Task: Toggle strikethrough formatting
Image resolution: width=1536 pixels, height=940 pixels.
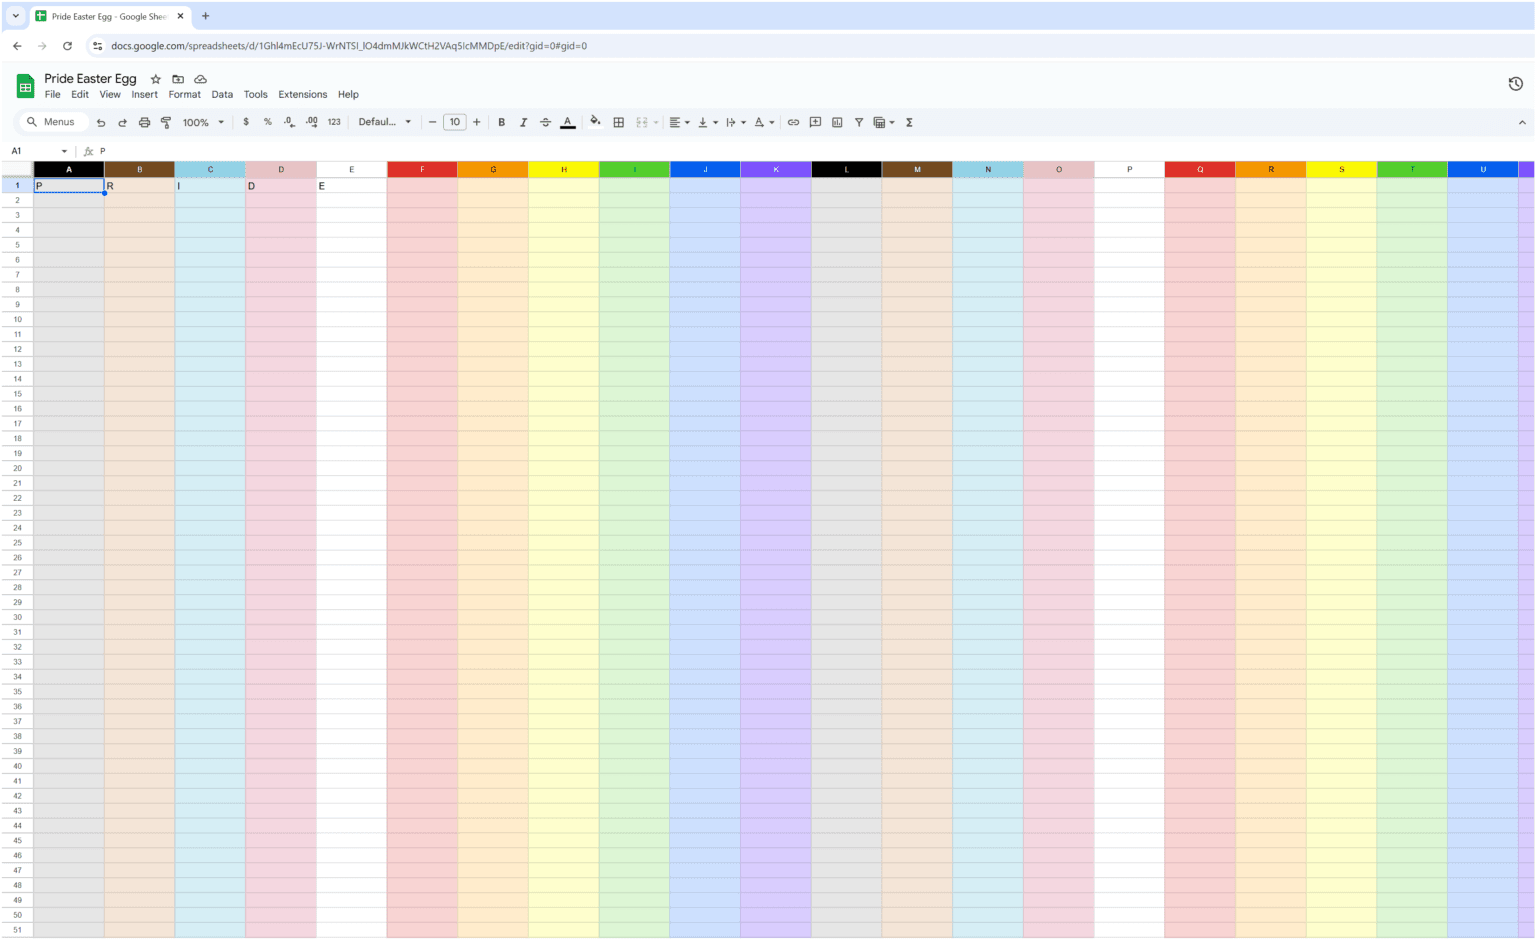Action: click(x=545, y=122)
